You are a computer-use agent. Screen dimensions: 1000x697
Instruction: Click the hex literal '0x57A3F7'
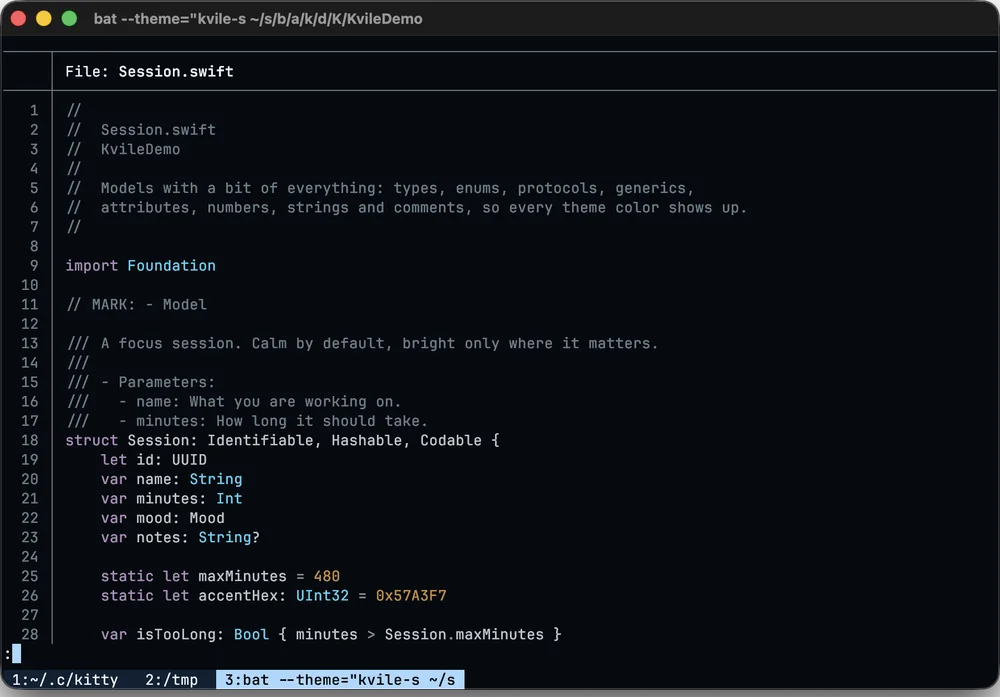pos(411,596)
